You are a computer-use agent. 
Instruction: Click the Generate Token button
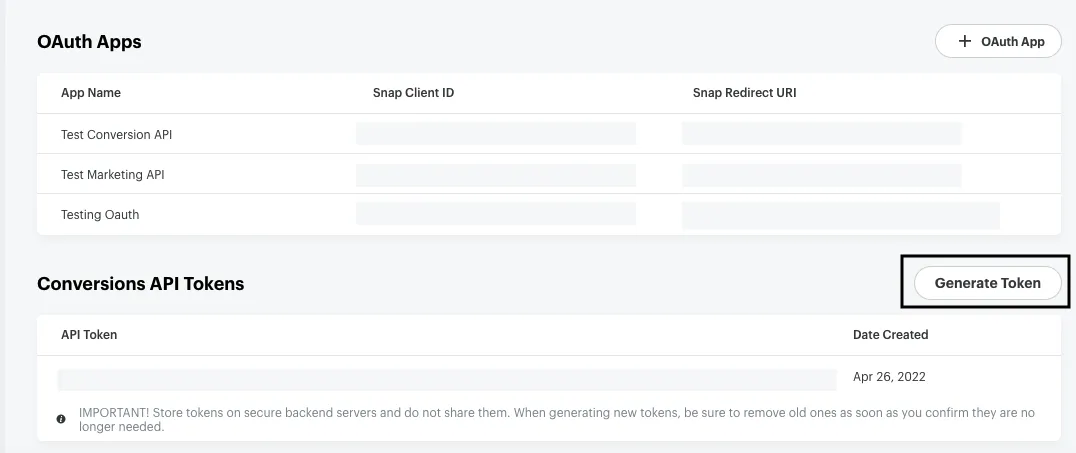pos(987,283)
